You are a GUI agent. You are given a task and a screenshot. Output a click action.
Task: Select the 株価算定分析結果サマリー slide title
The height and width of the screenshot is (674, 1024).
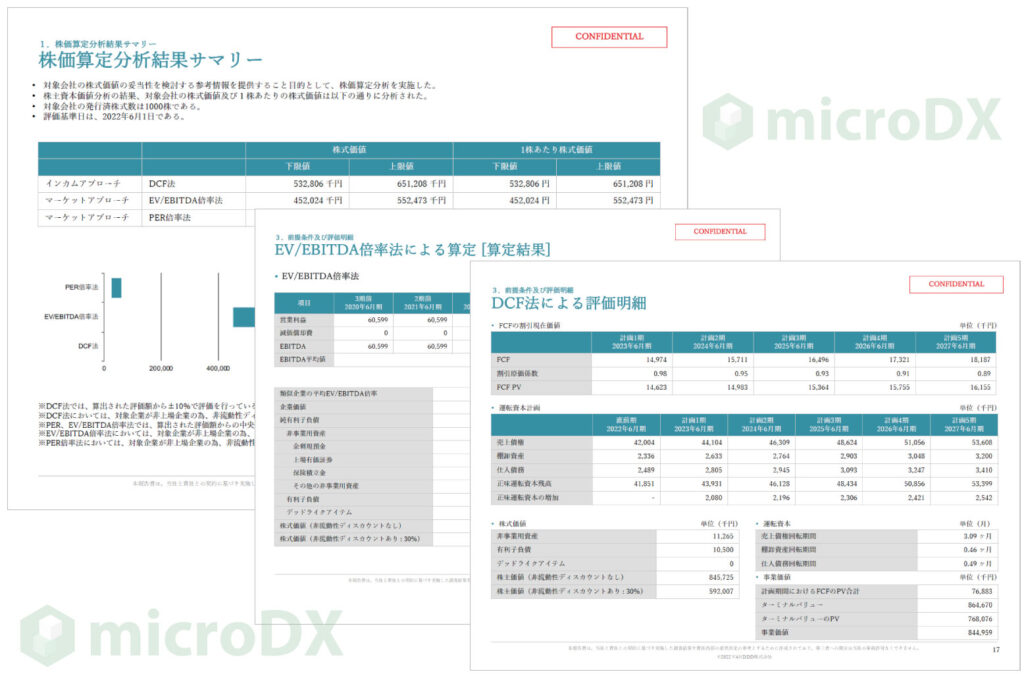150,60
